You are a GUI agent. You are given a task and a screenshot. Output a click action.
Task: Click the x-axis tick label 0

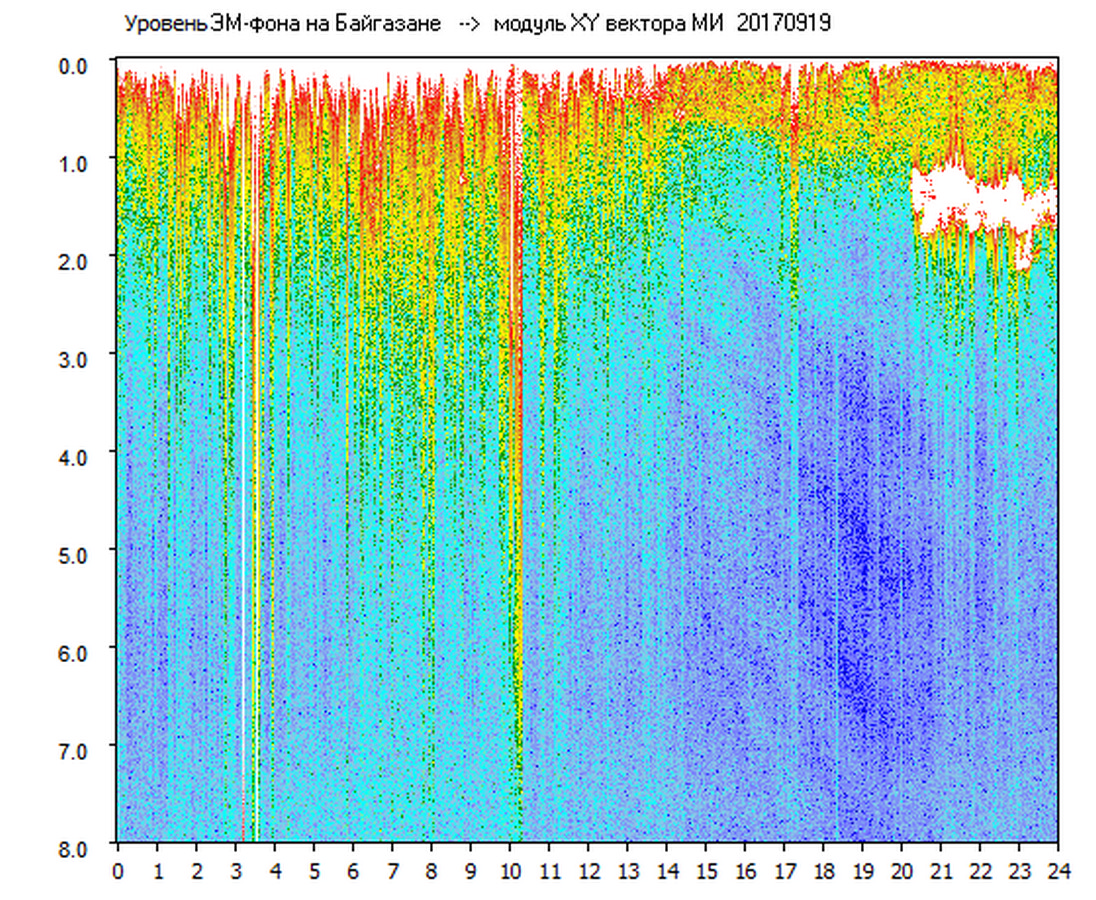(118, 871)
